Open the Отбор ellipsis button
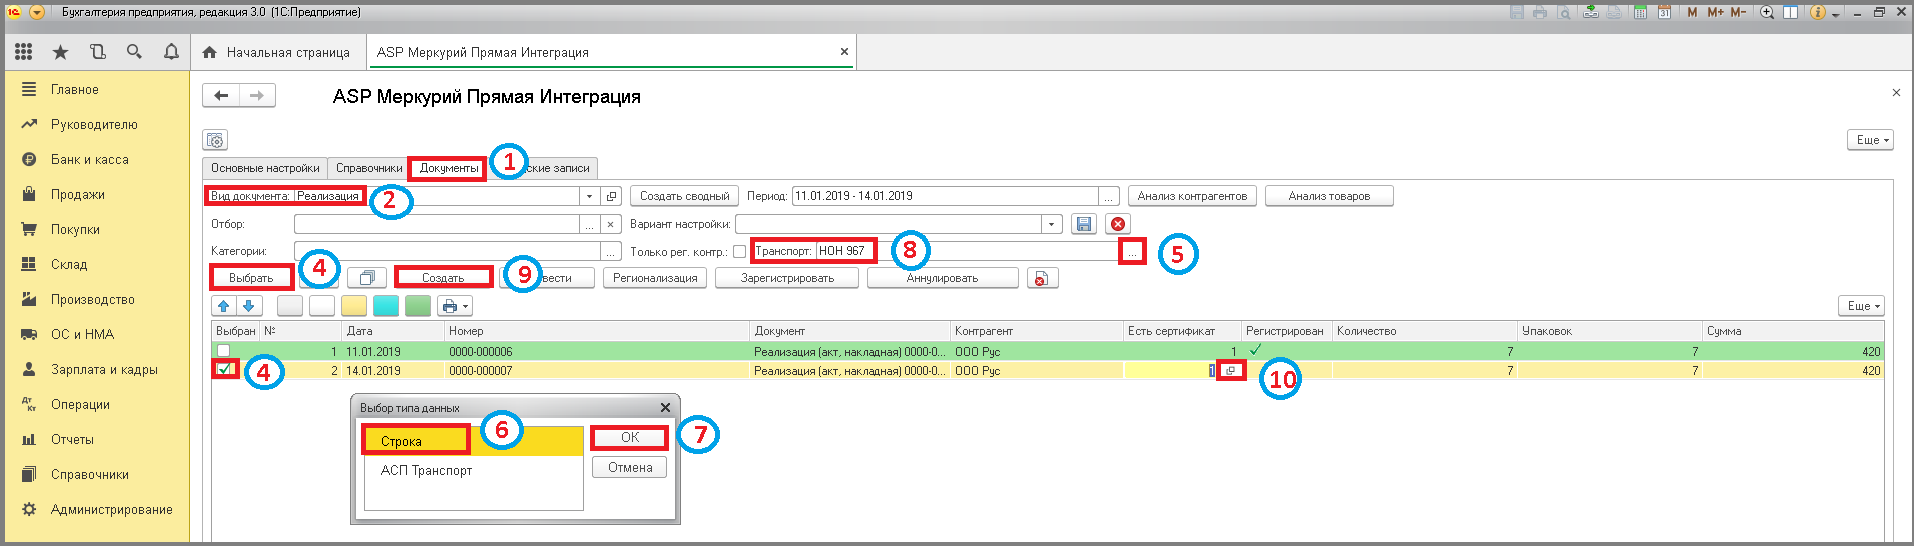 (x=590, y=224)
